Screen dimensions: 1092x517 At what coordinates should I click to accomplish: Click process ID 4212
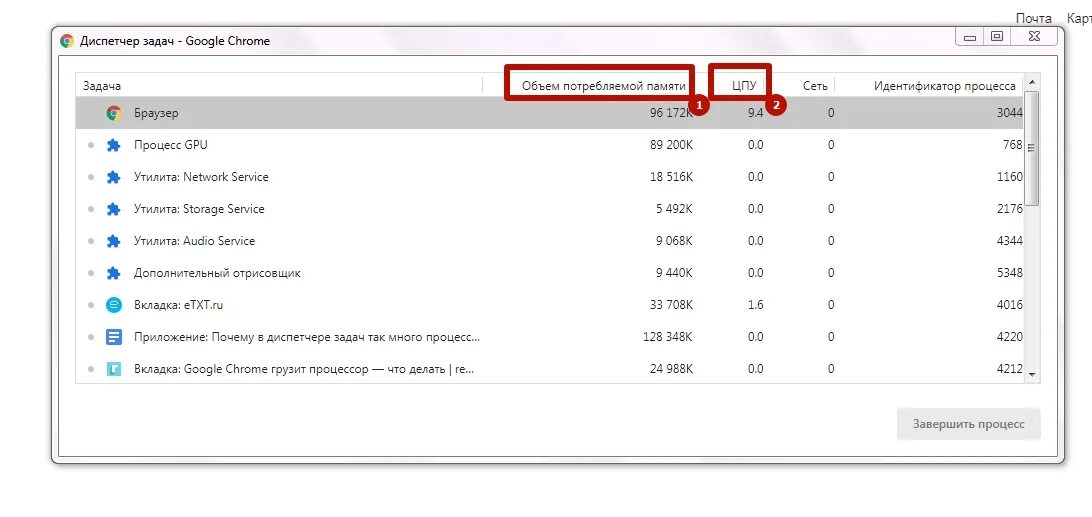pos(1010,369)
